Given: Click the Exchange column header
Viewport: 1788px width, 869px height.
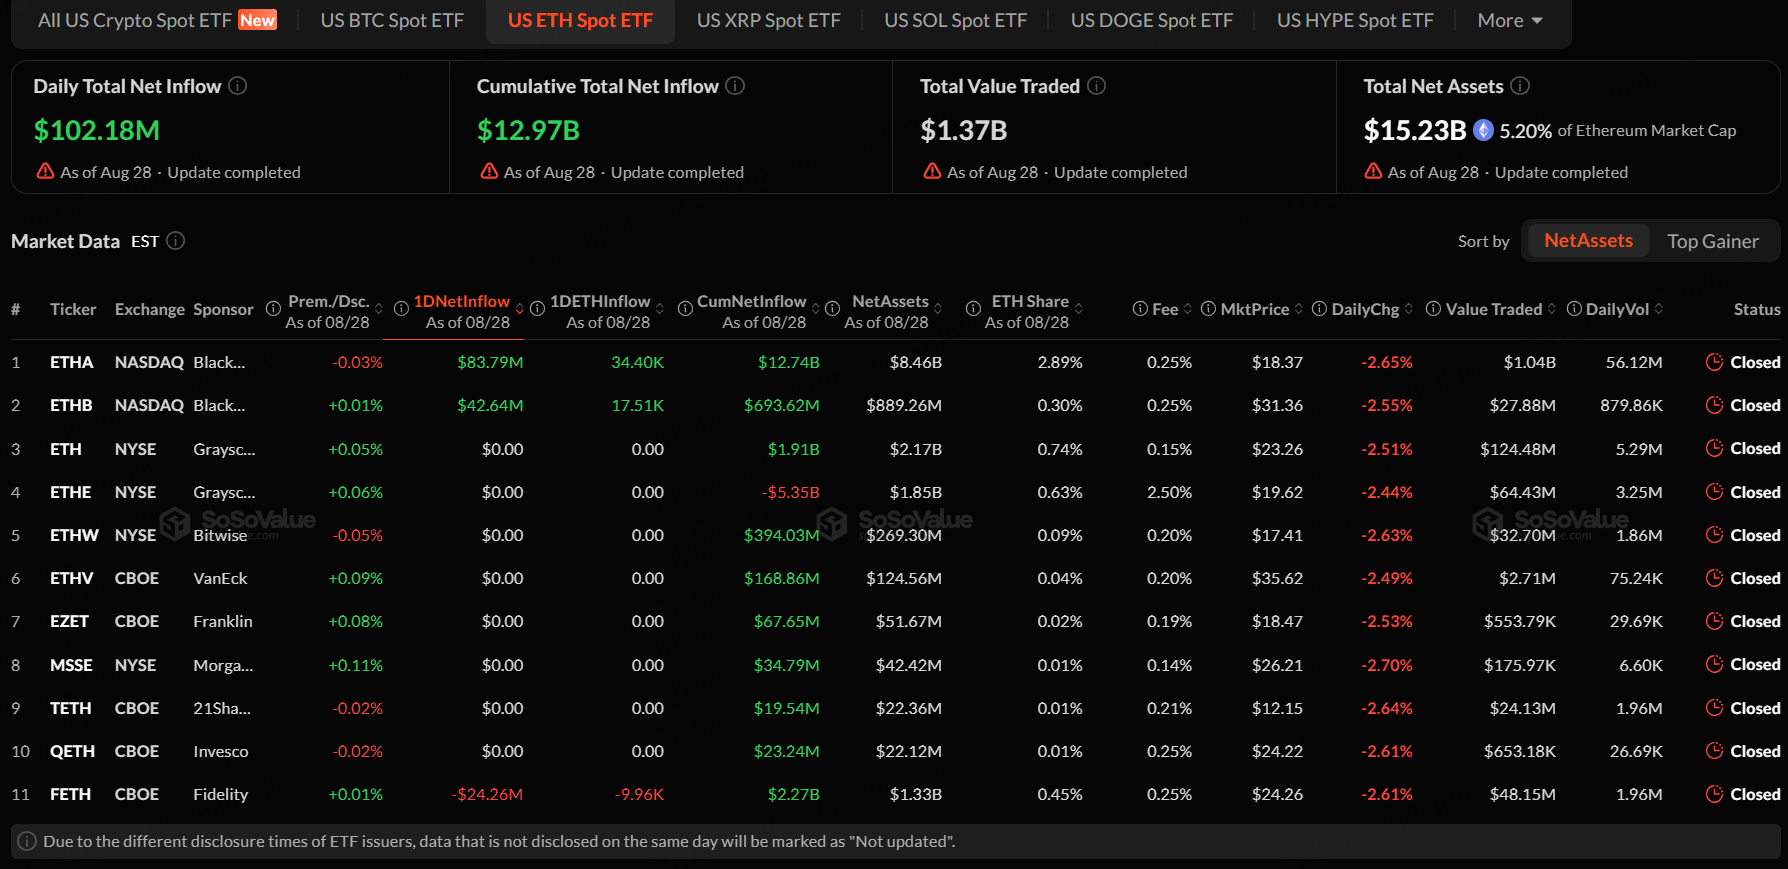Looking at the screenshot, I should pos(150,309).
